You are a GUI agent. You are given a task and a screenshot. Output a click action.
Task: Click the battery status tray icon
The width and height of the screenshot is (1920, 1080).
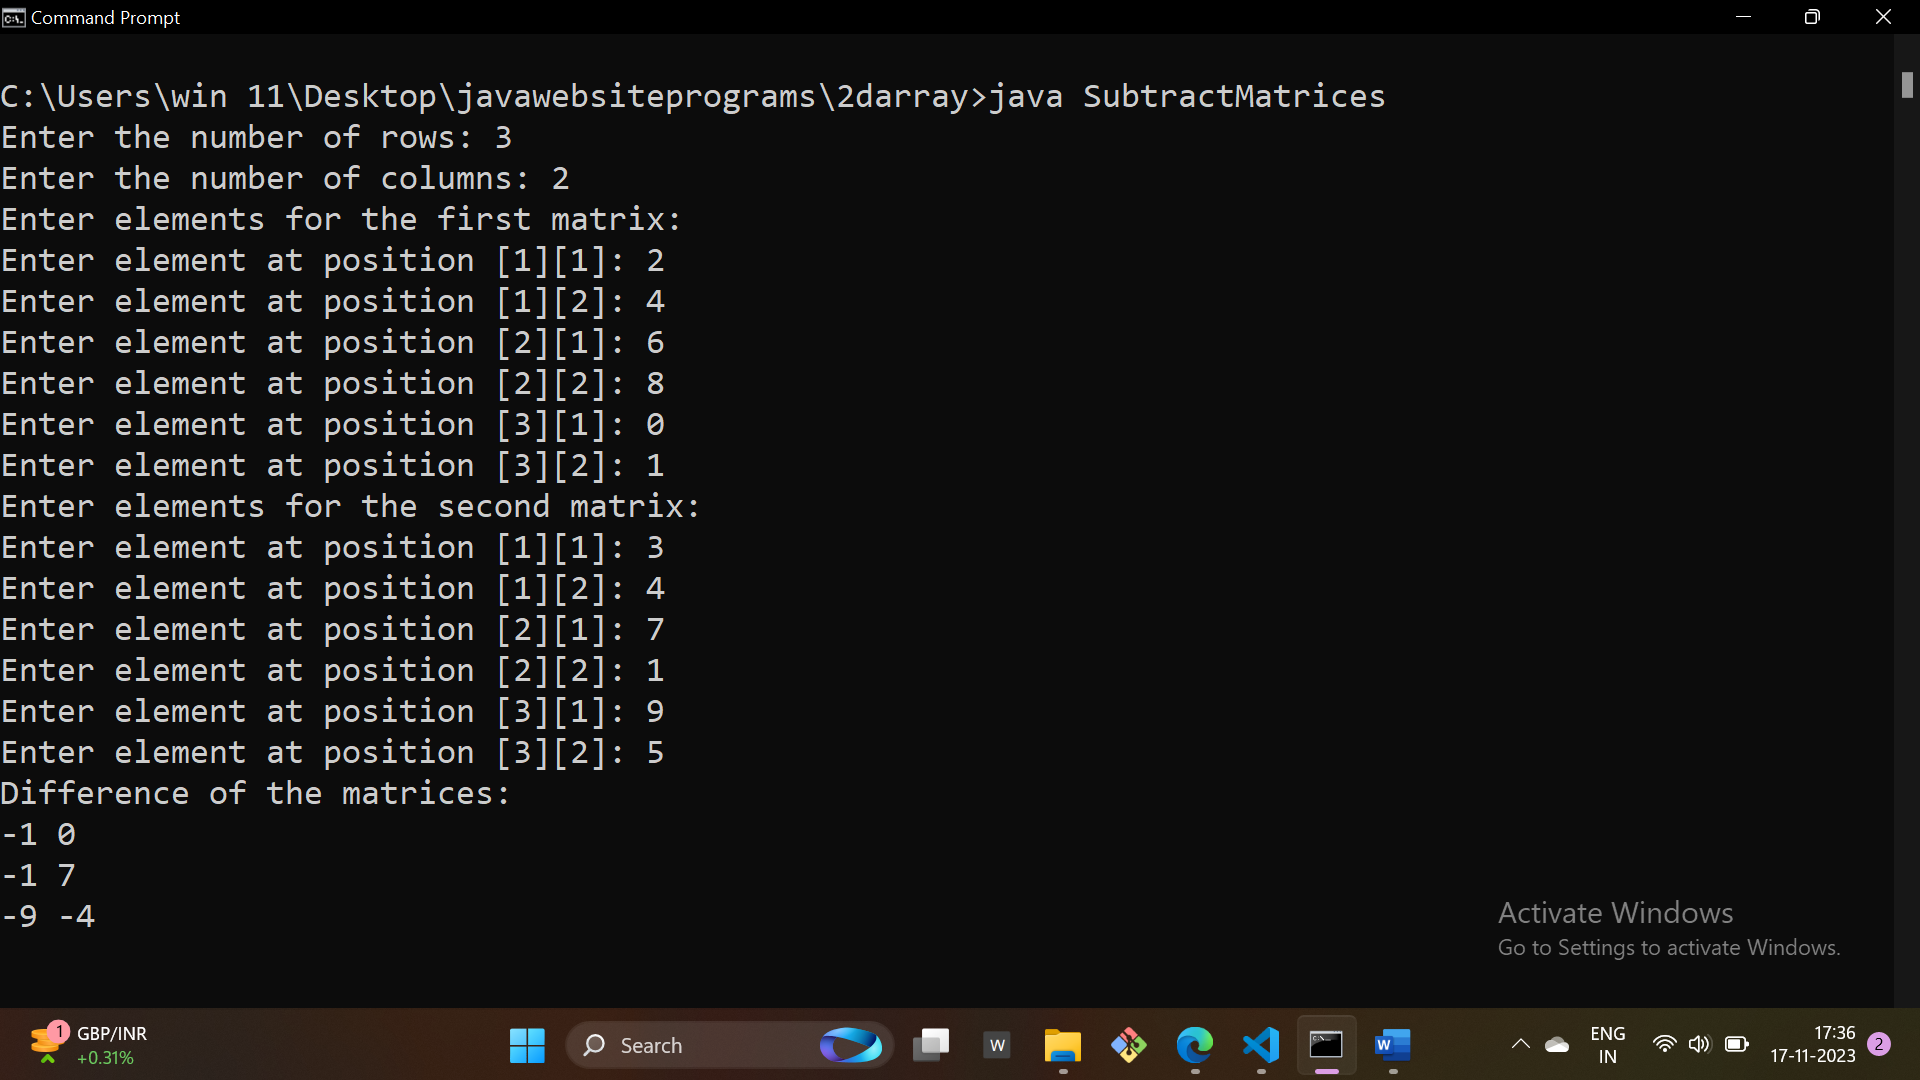point(1737,1045)
